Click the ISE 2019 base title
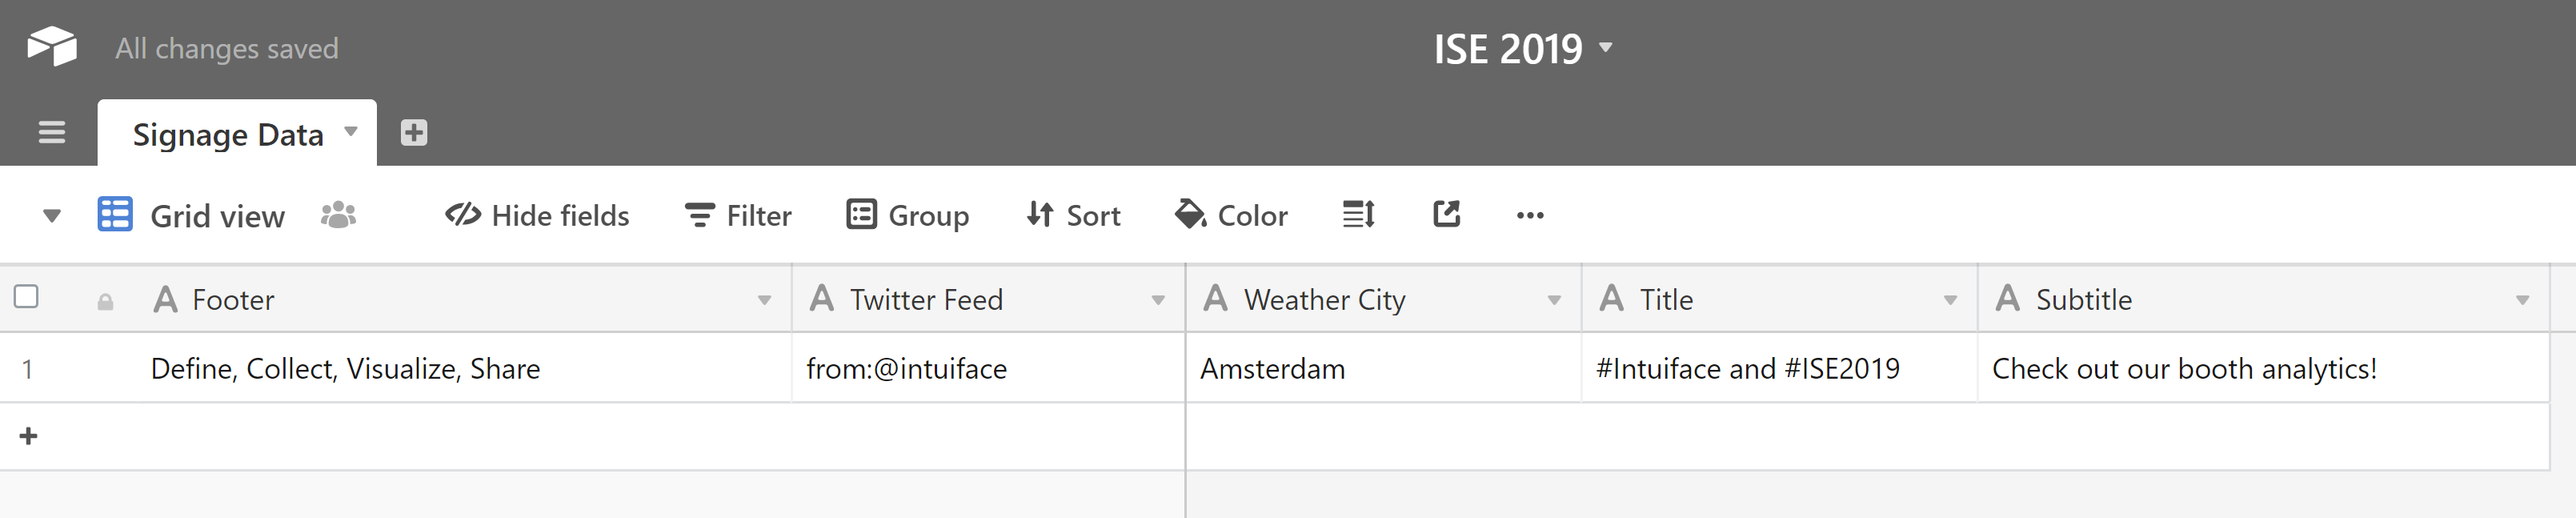This screenshot has width=2576, height=518. [x=1508, y=48]
